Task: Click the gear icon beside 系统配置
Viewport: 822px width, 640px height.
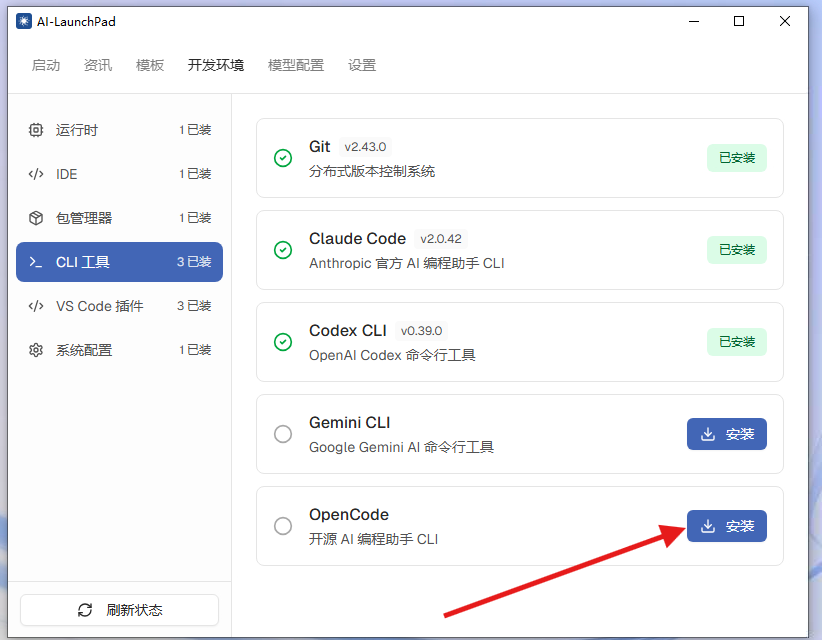Action: [36, 350]
